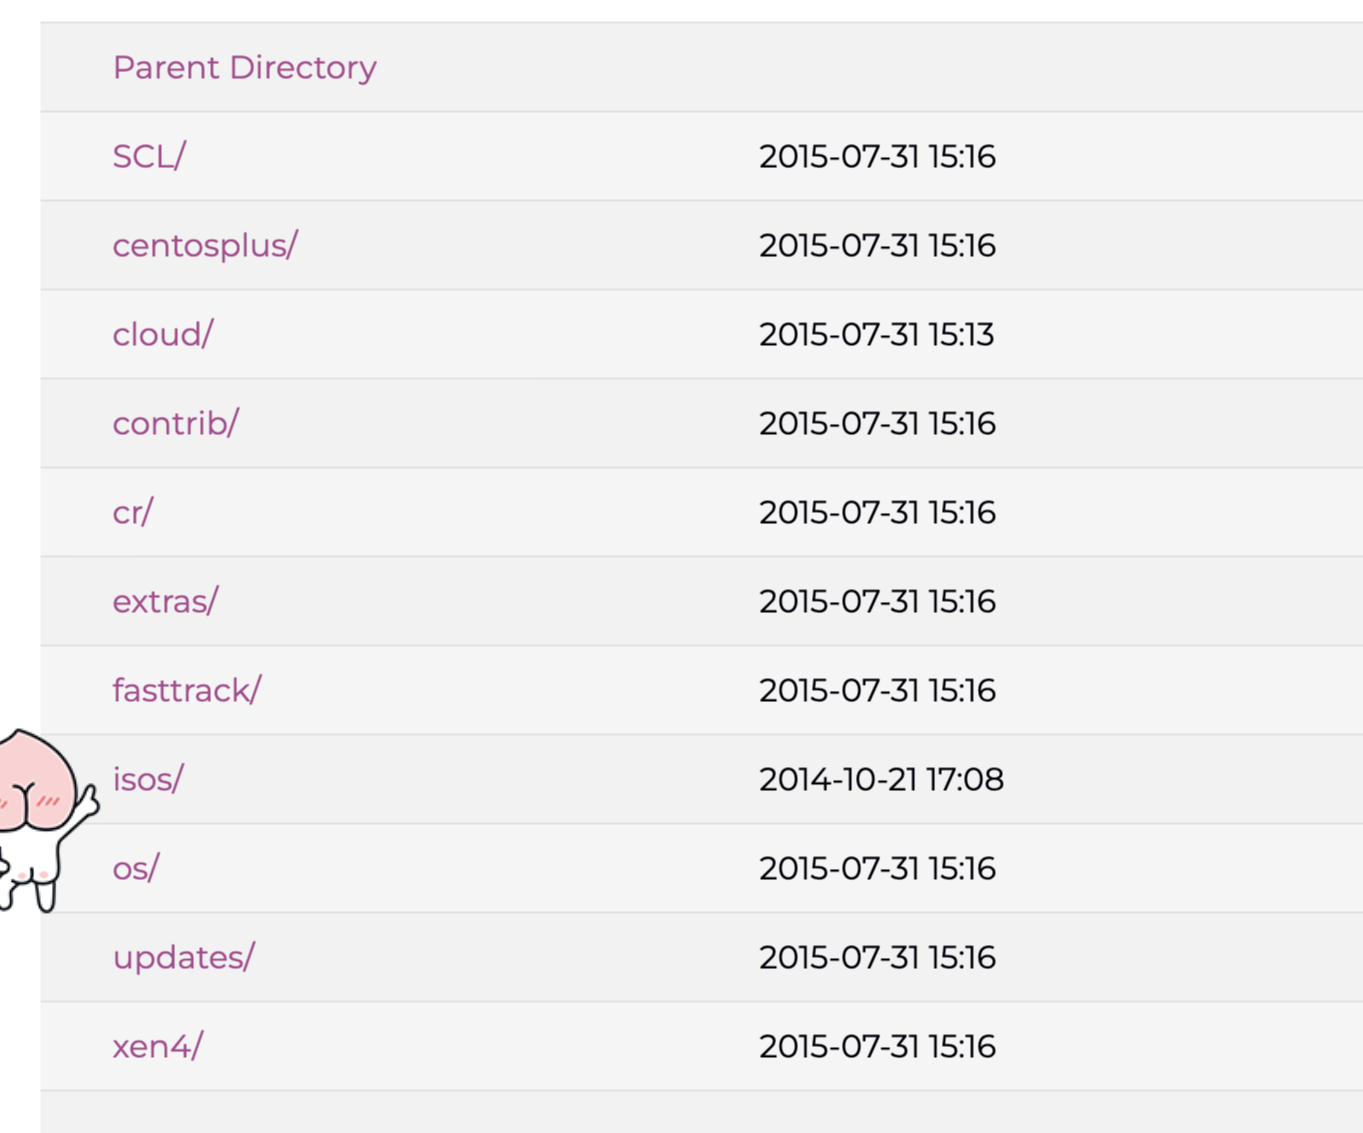Click the xen4/ row timestamp

tap(877, 1046)
